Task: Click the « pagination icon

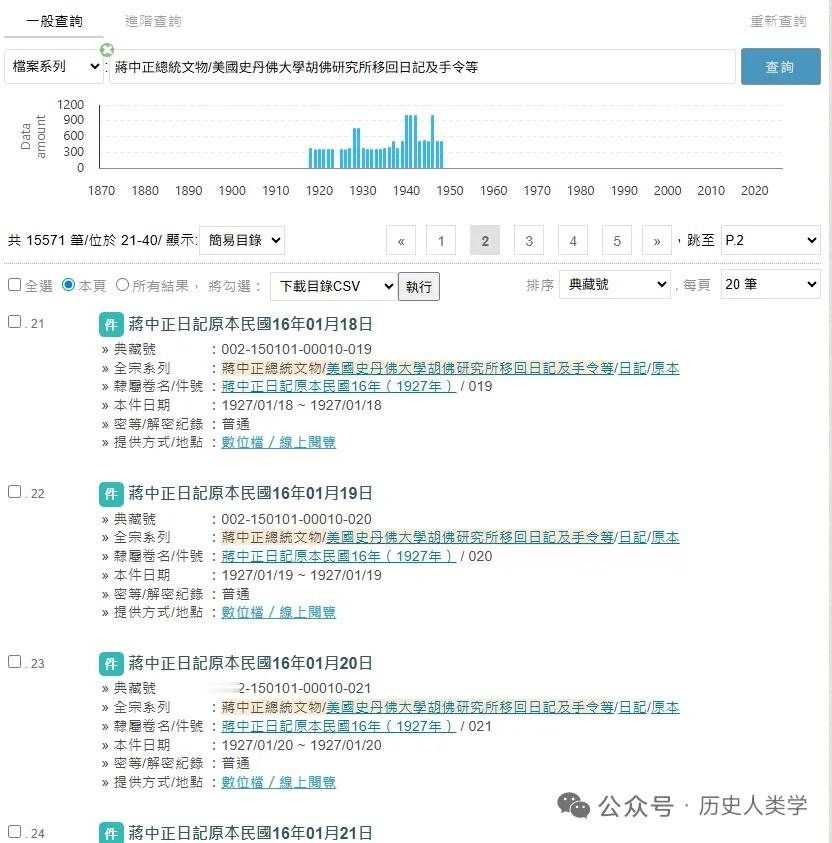Action: pyautogui.click(x=400, y=240)
